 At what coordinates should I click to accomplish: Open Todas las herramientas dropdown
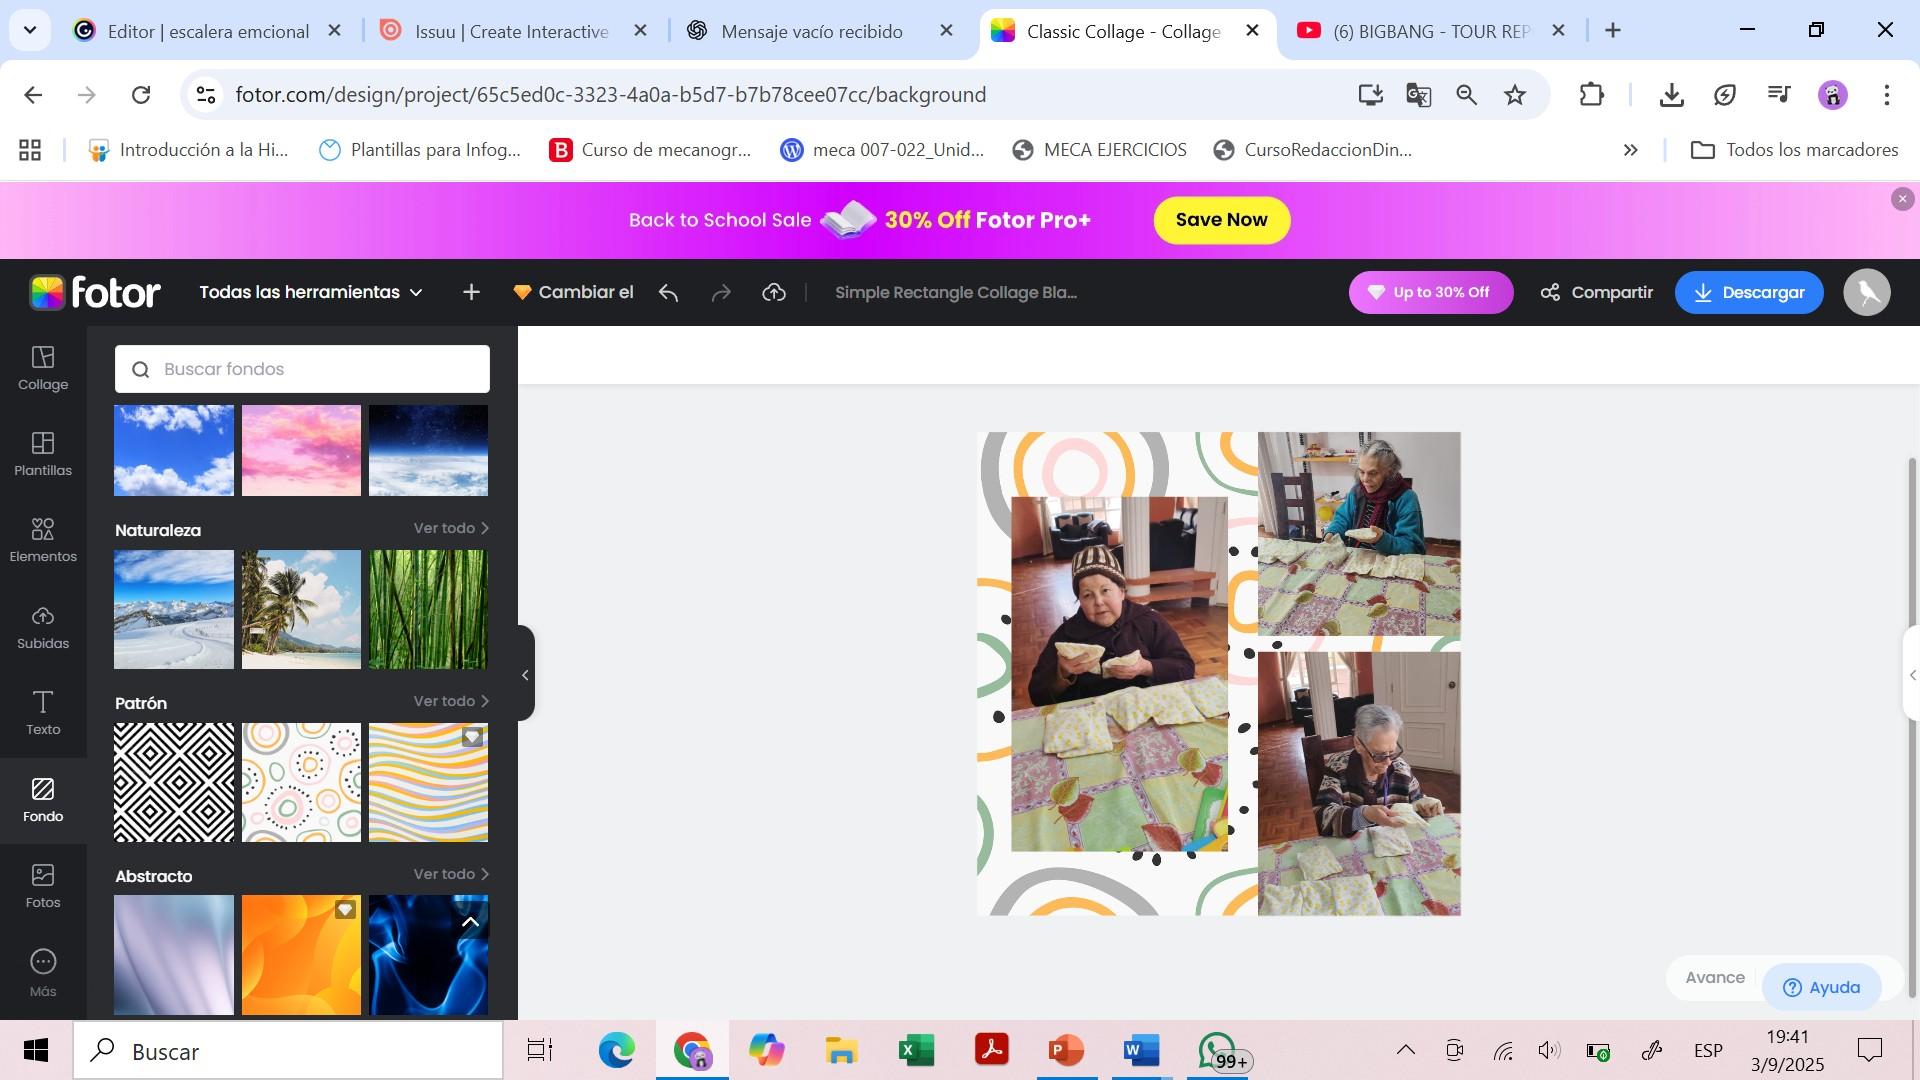310,293
